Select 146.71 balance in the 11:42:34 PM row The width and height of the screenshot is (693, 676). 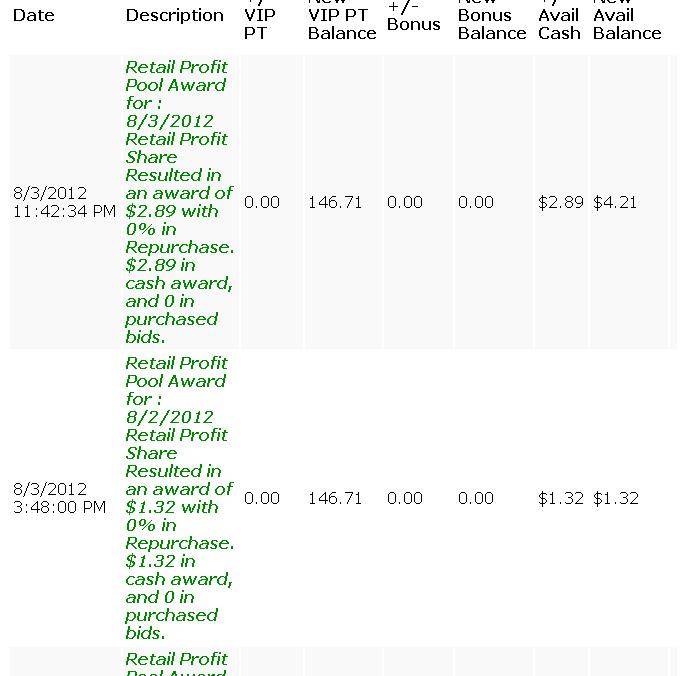pyautogui.click(x=335, y=202)
